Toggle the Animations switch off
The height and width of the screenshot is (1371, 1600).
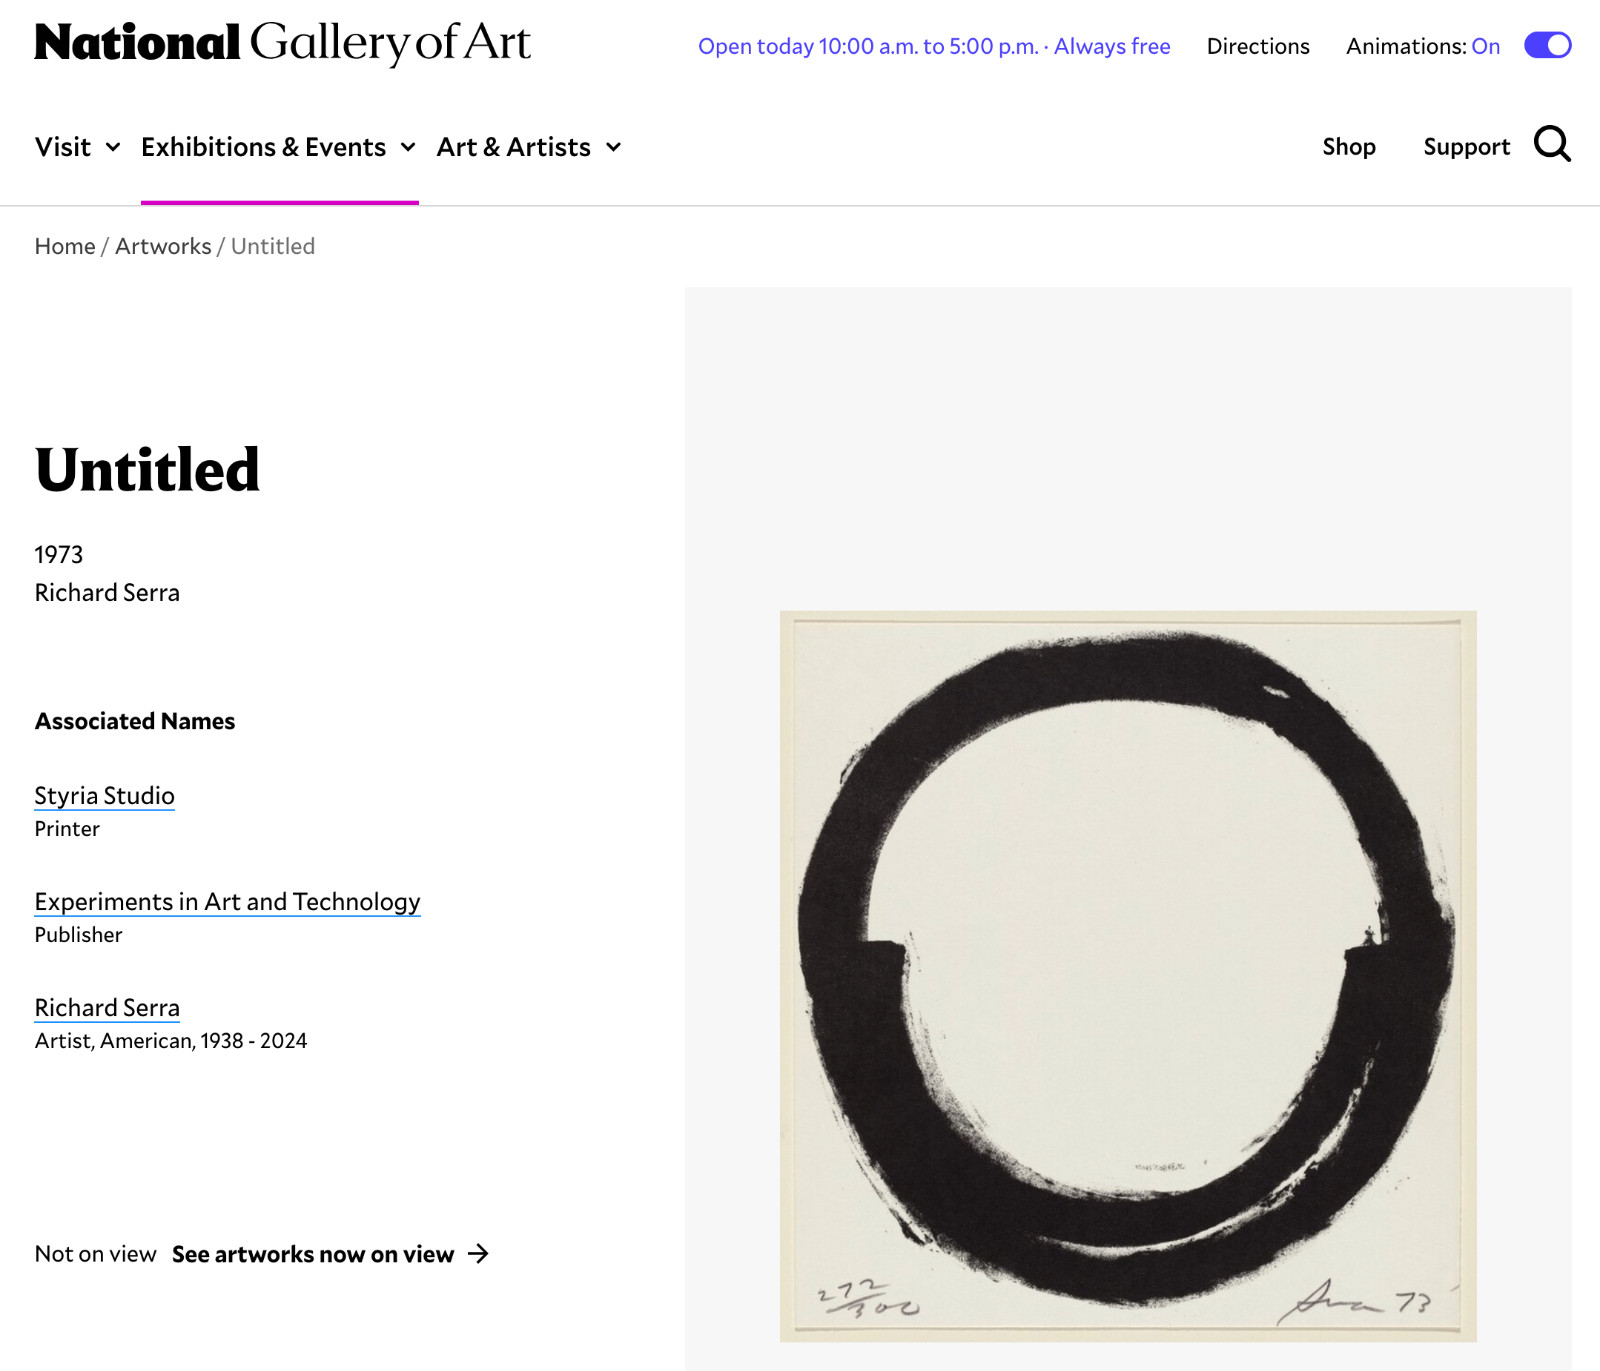tap(1548, 46)
